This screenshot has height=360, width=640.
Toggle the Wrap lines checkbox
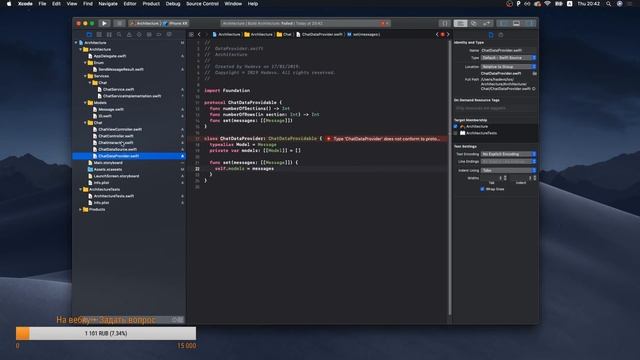482,189
